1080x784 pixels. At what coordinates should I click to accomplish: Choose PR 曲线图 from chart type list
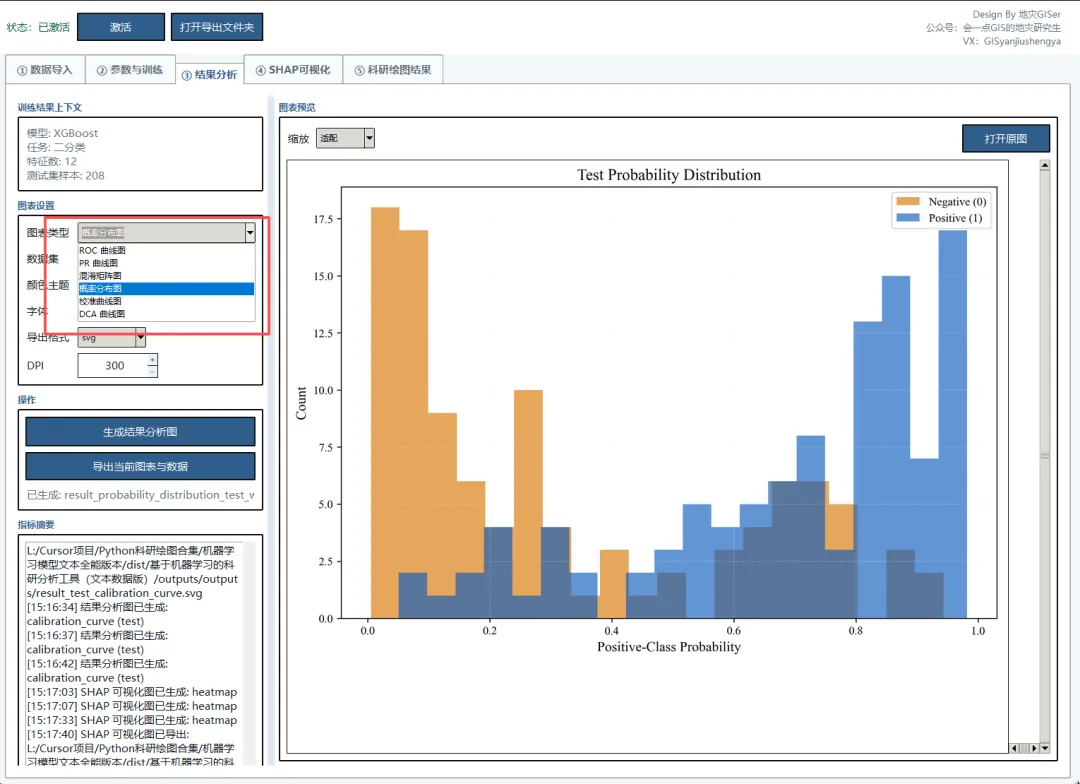(x=166, y=263)
